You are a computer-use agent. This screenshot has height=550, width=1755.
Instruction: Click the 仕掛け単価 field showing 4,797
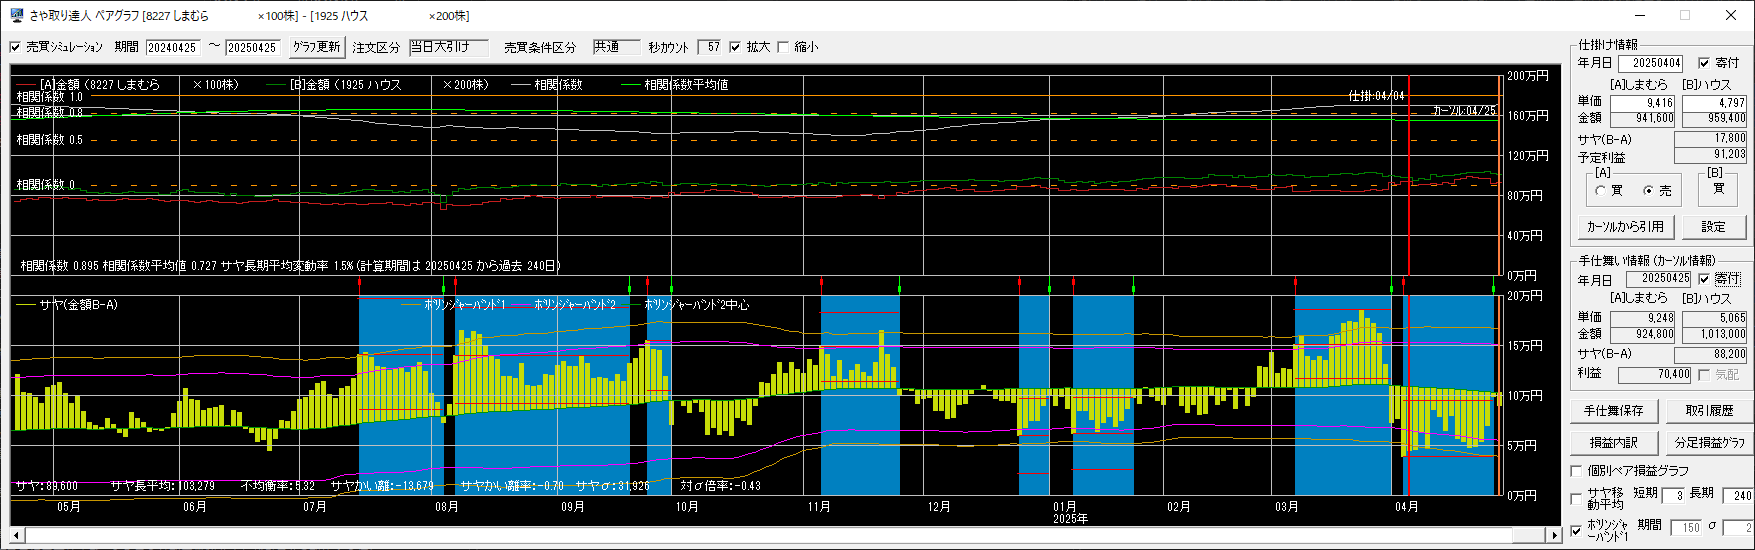[1715, 103]
